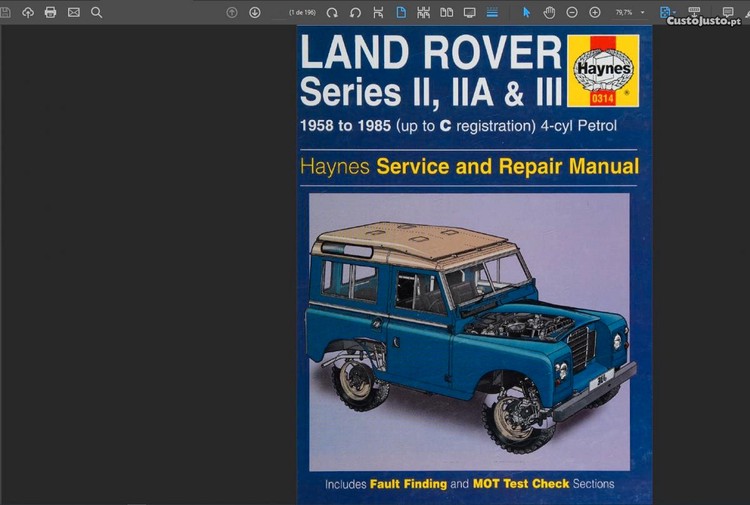Rotate the page counterclockwise
750x505 pixels.
[355, 12]
